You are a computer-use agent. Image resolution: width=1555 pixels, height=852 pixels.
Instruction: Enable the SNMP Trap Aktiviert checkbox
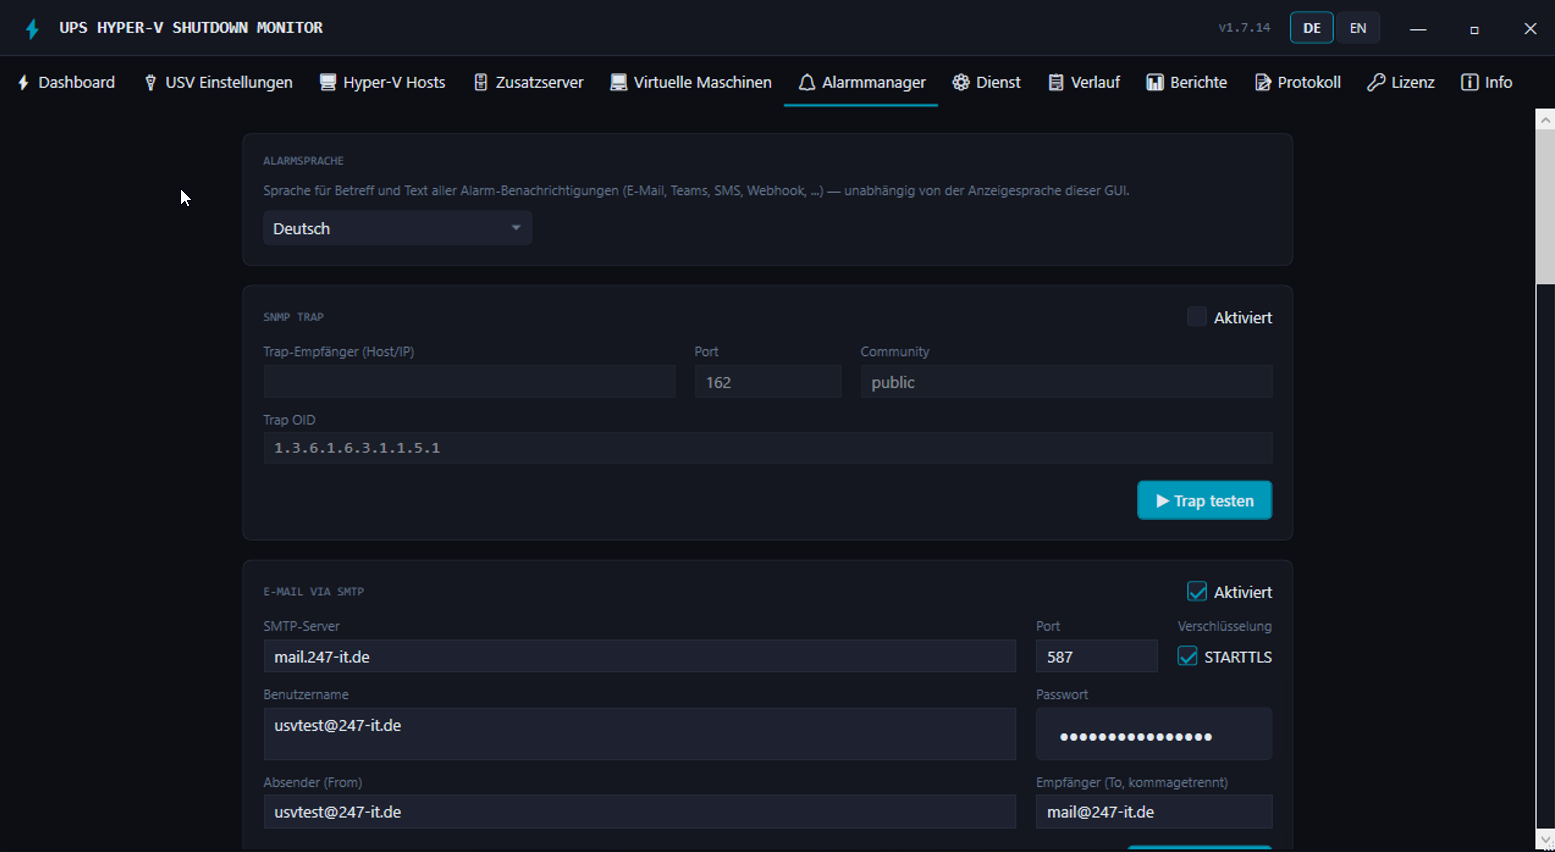click(x=1197, y=317)
